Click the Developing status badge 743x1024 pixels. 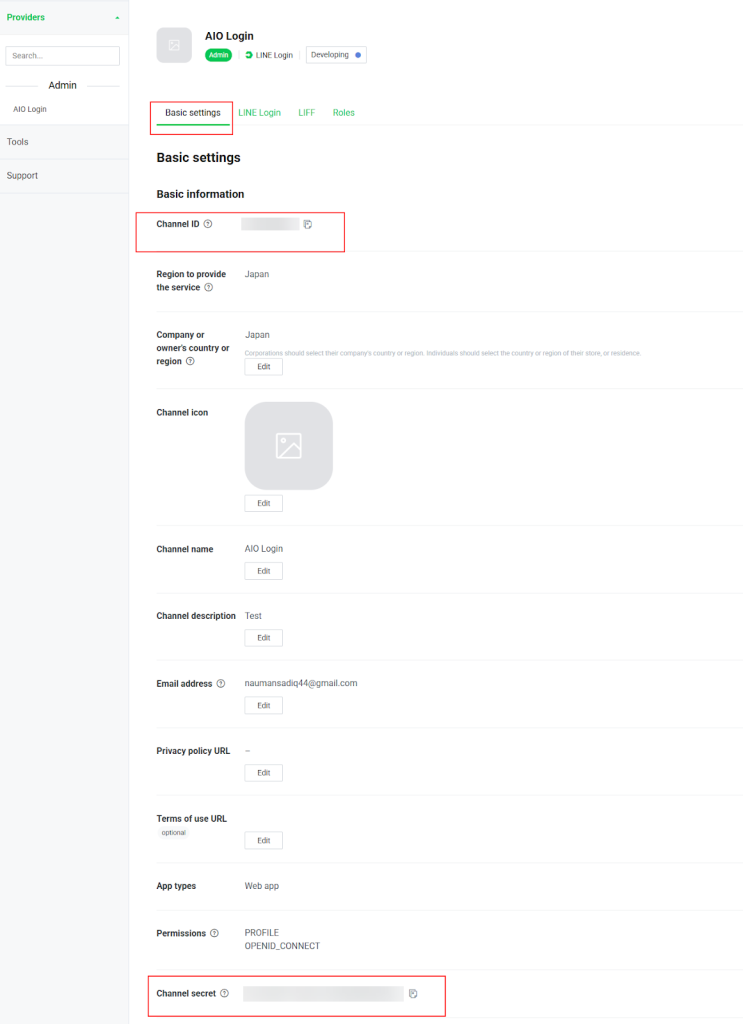click(336, 55)
